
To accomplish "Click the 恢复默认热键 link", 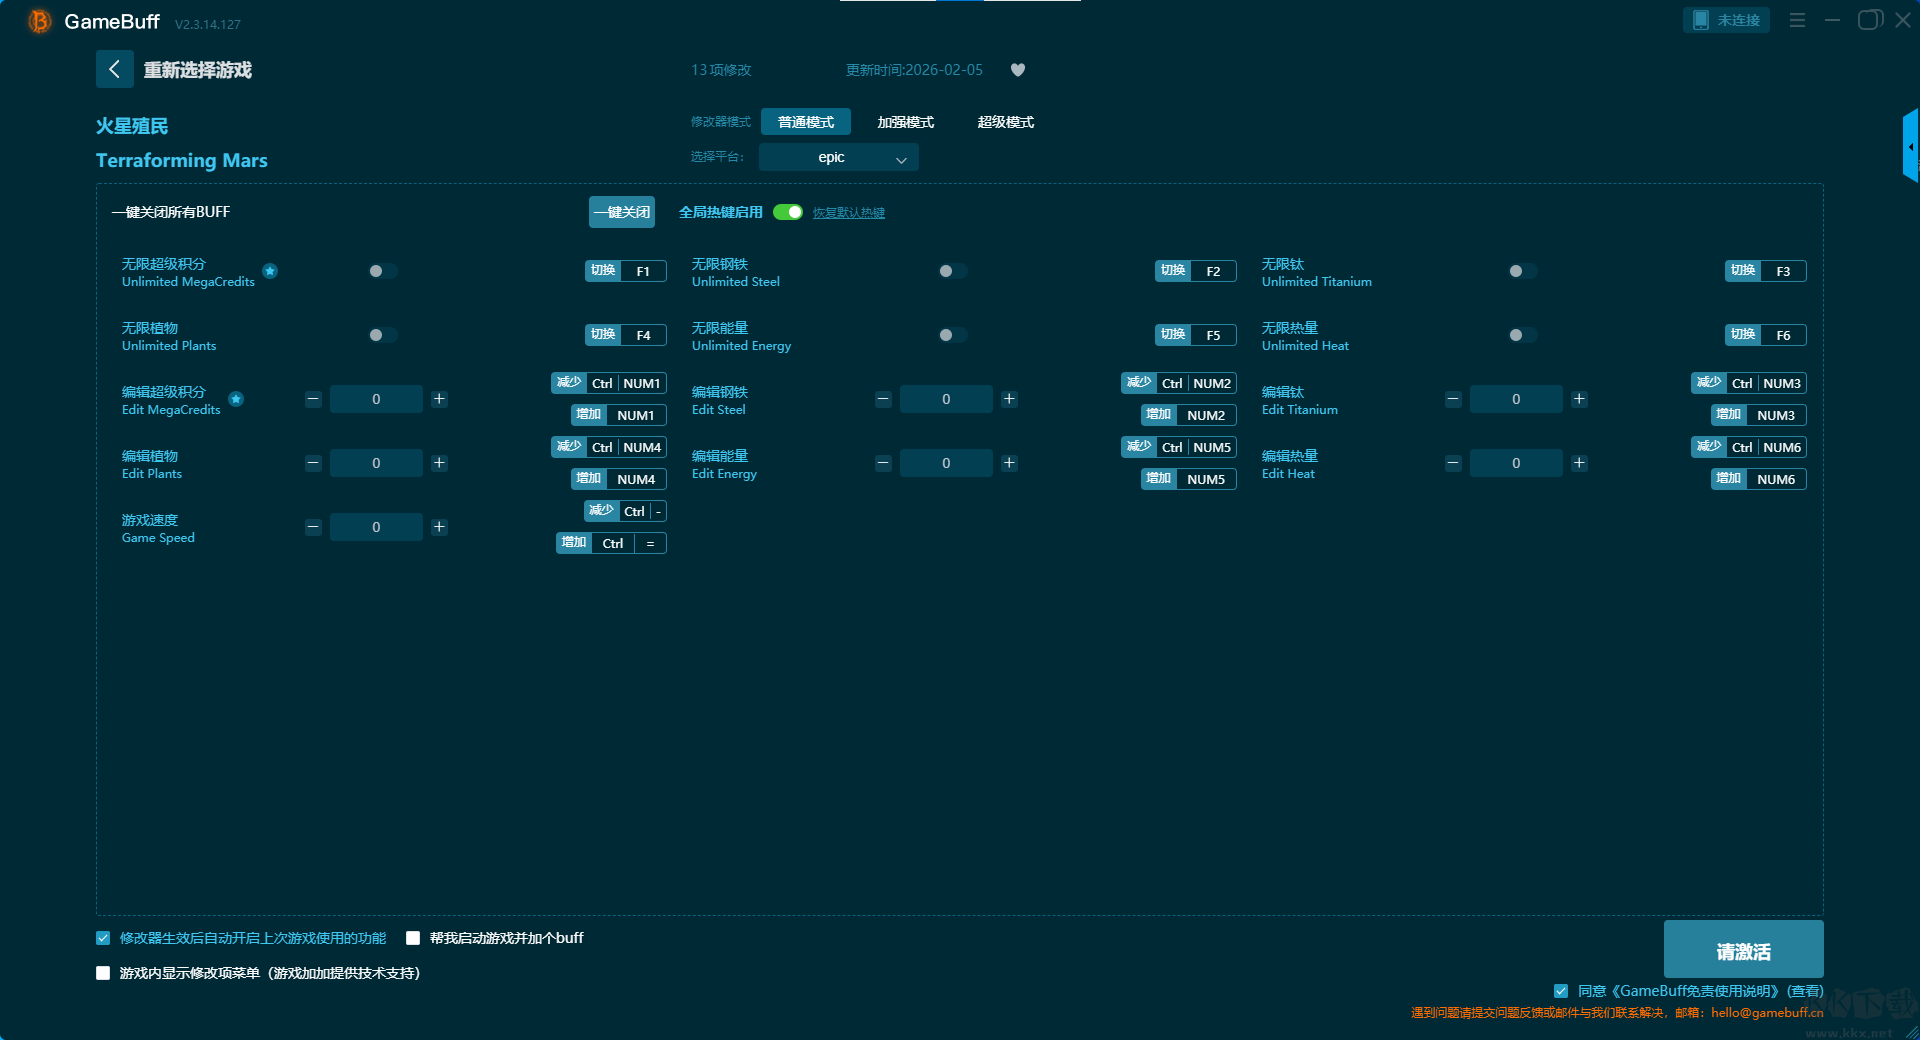I will coord(849,213).
